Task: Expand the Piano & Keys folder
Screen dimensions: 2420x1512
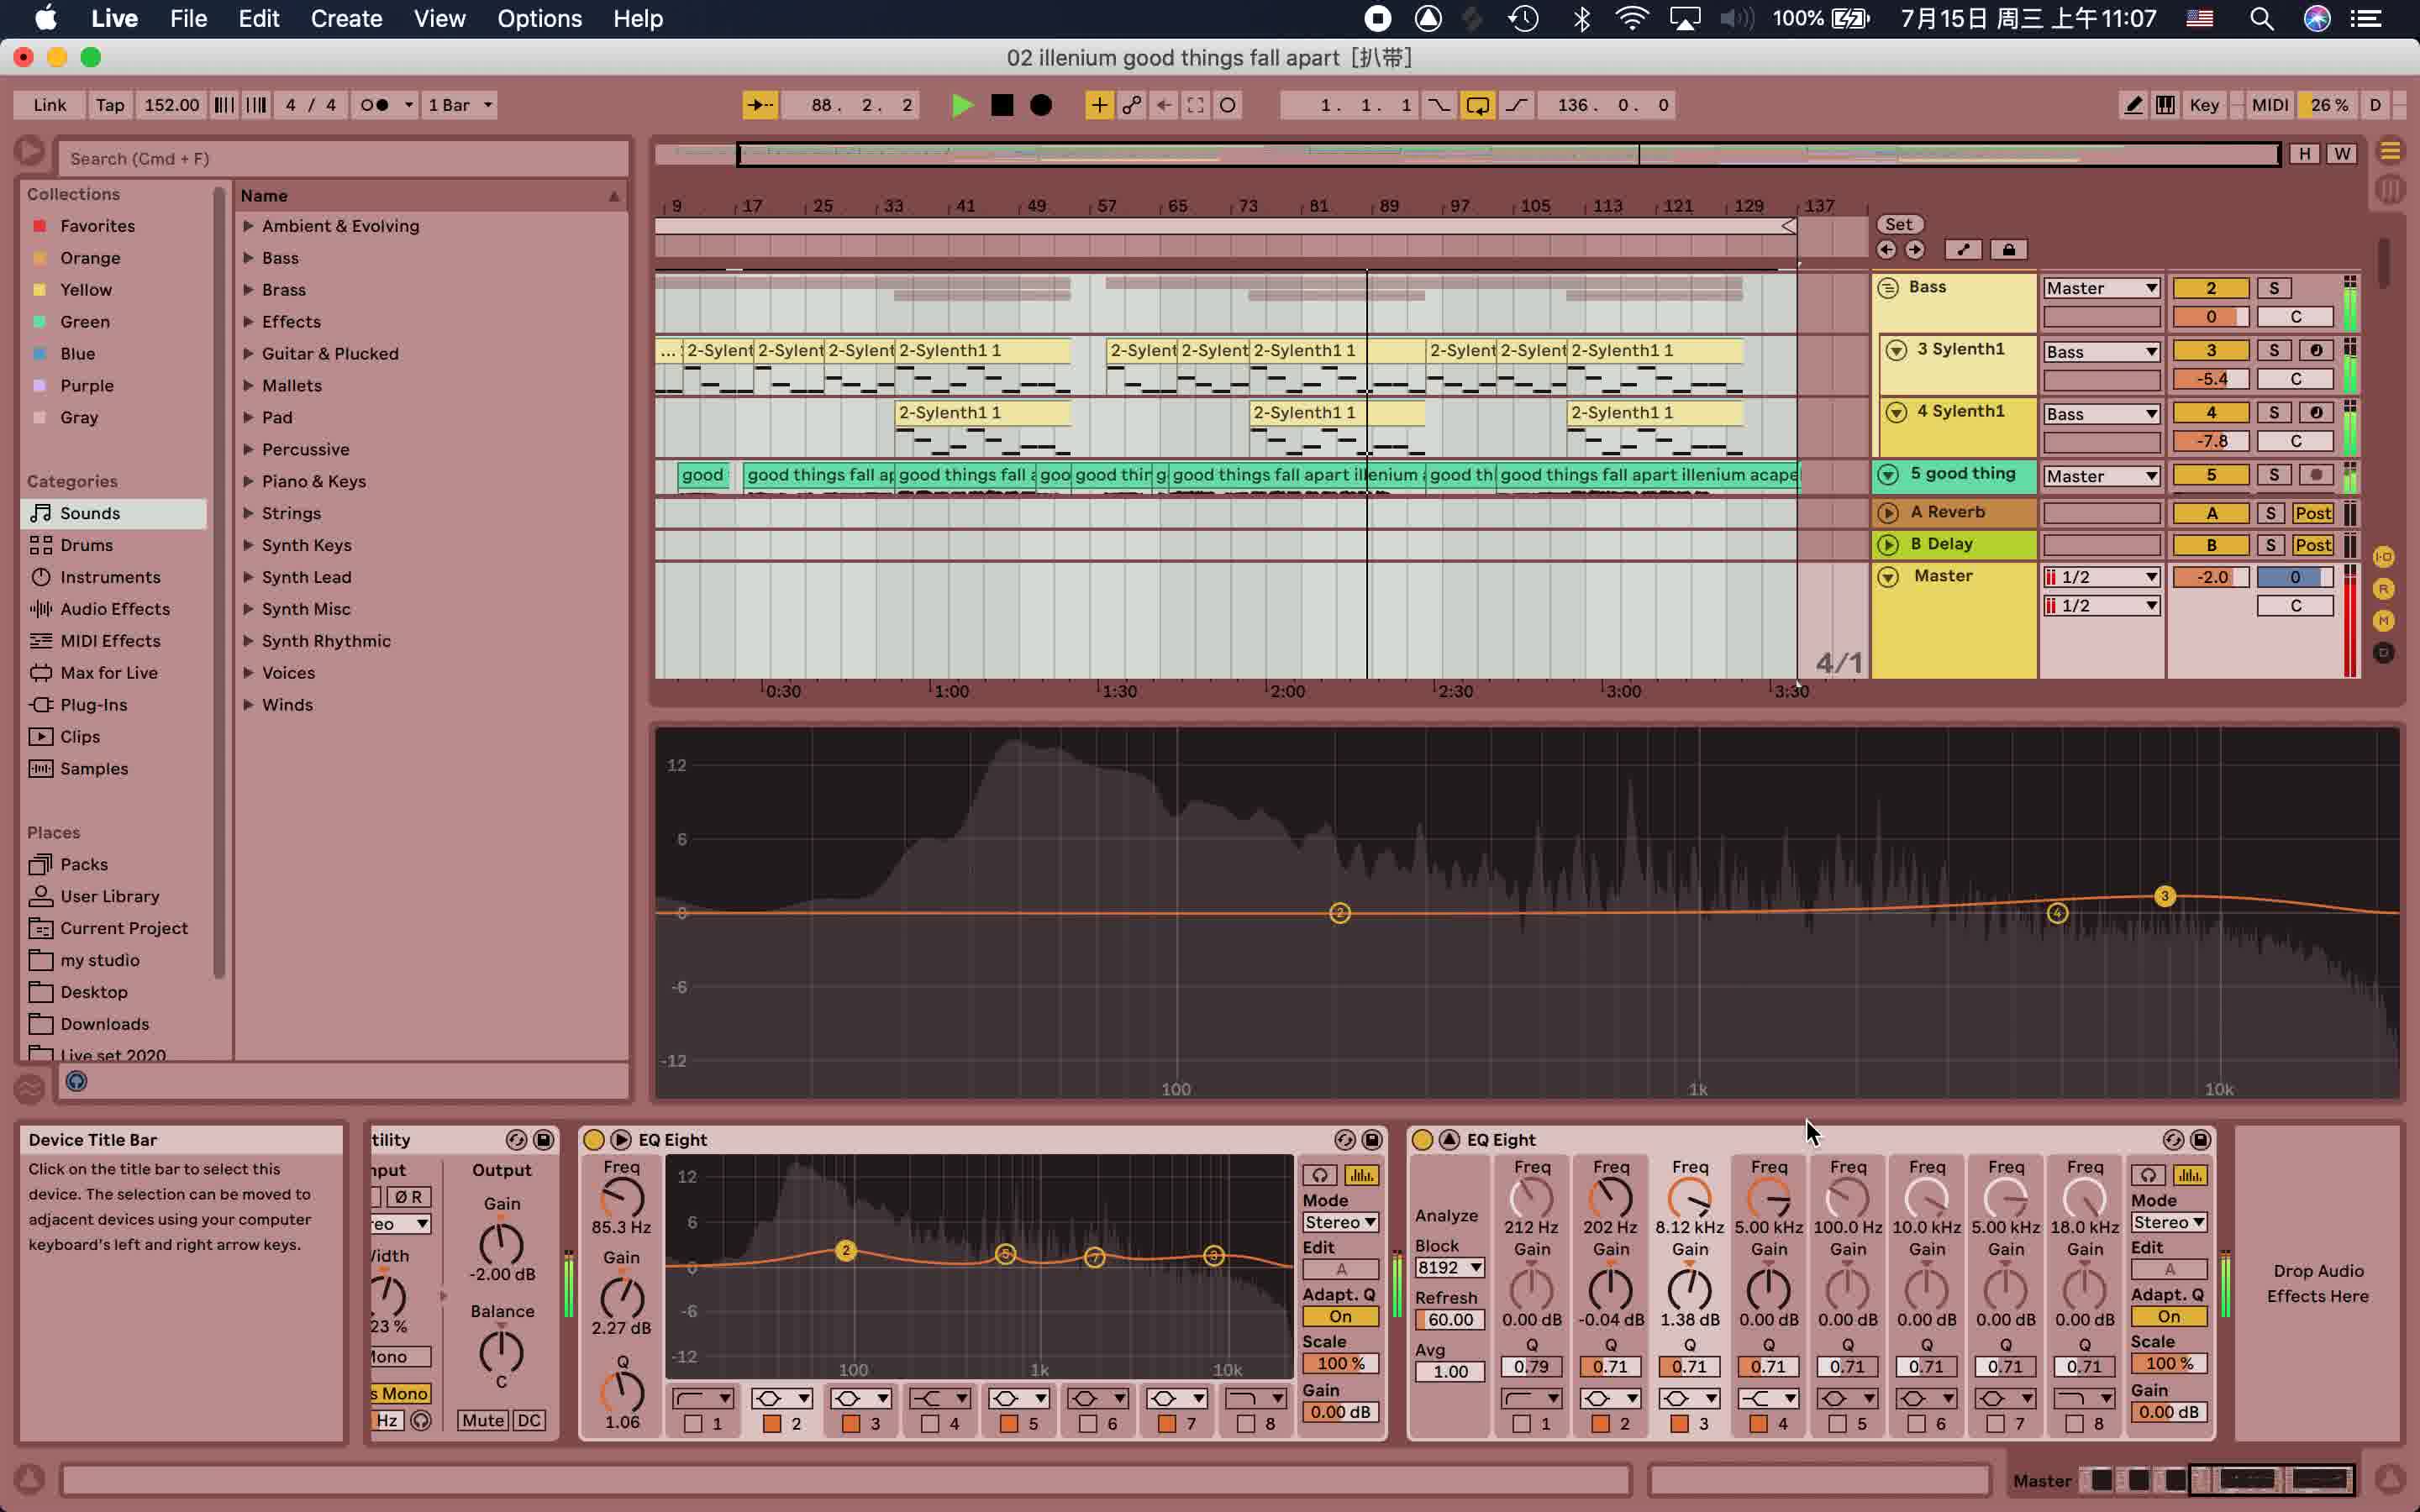Action: point(248,481)
